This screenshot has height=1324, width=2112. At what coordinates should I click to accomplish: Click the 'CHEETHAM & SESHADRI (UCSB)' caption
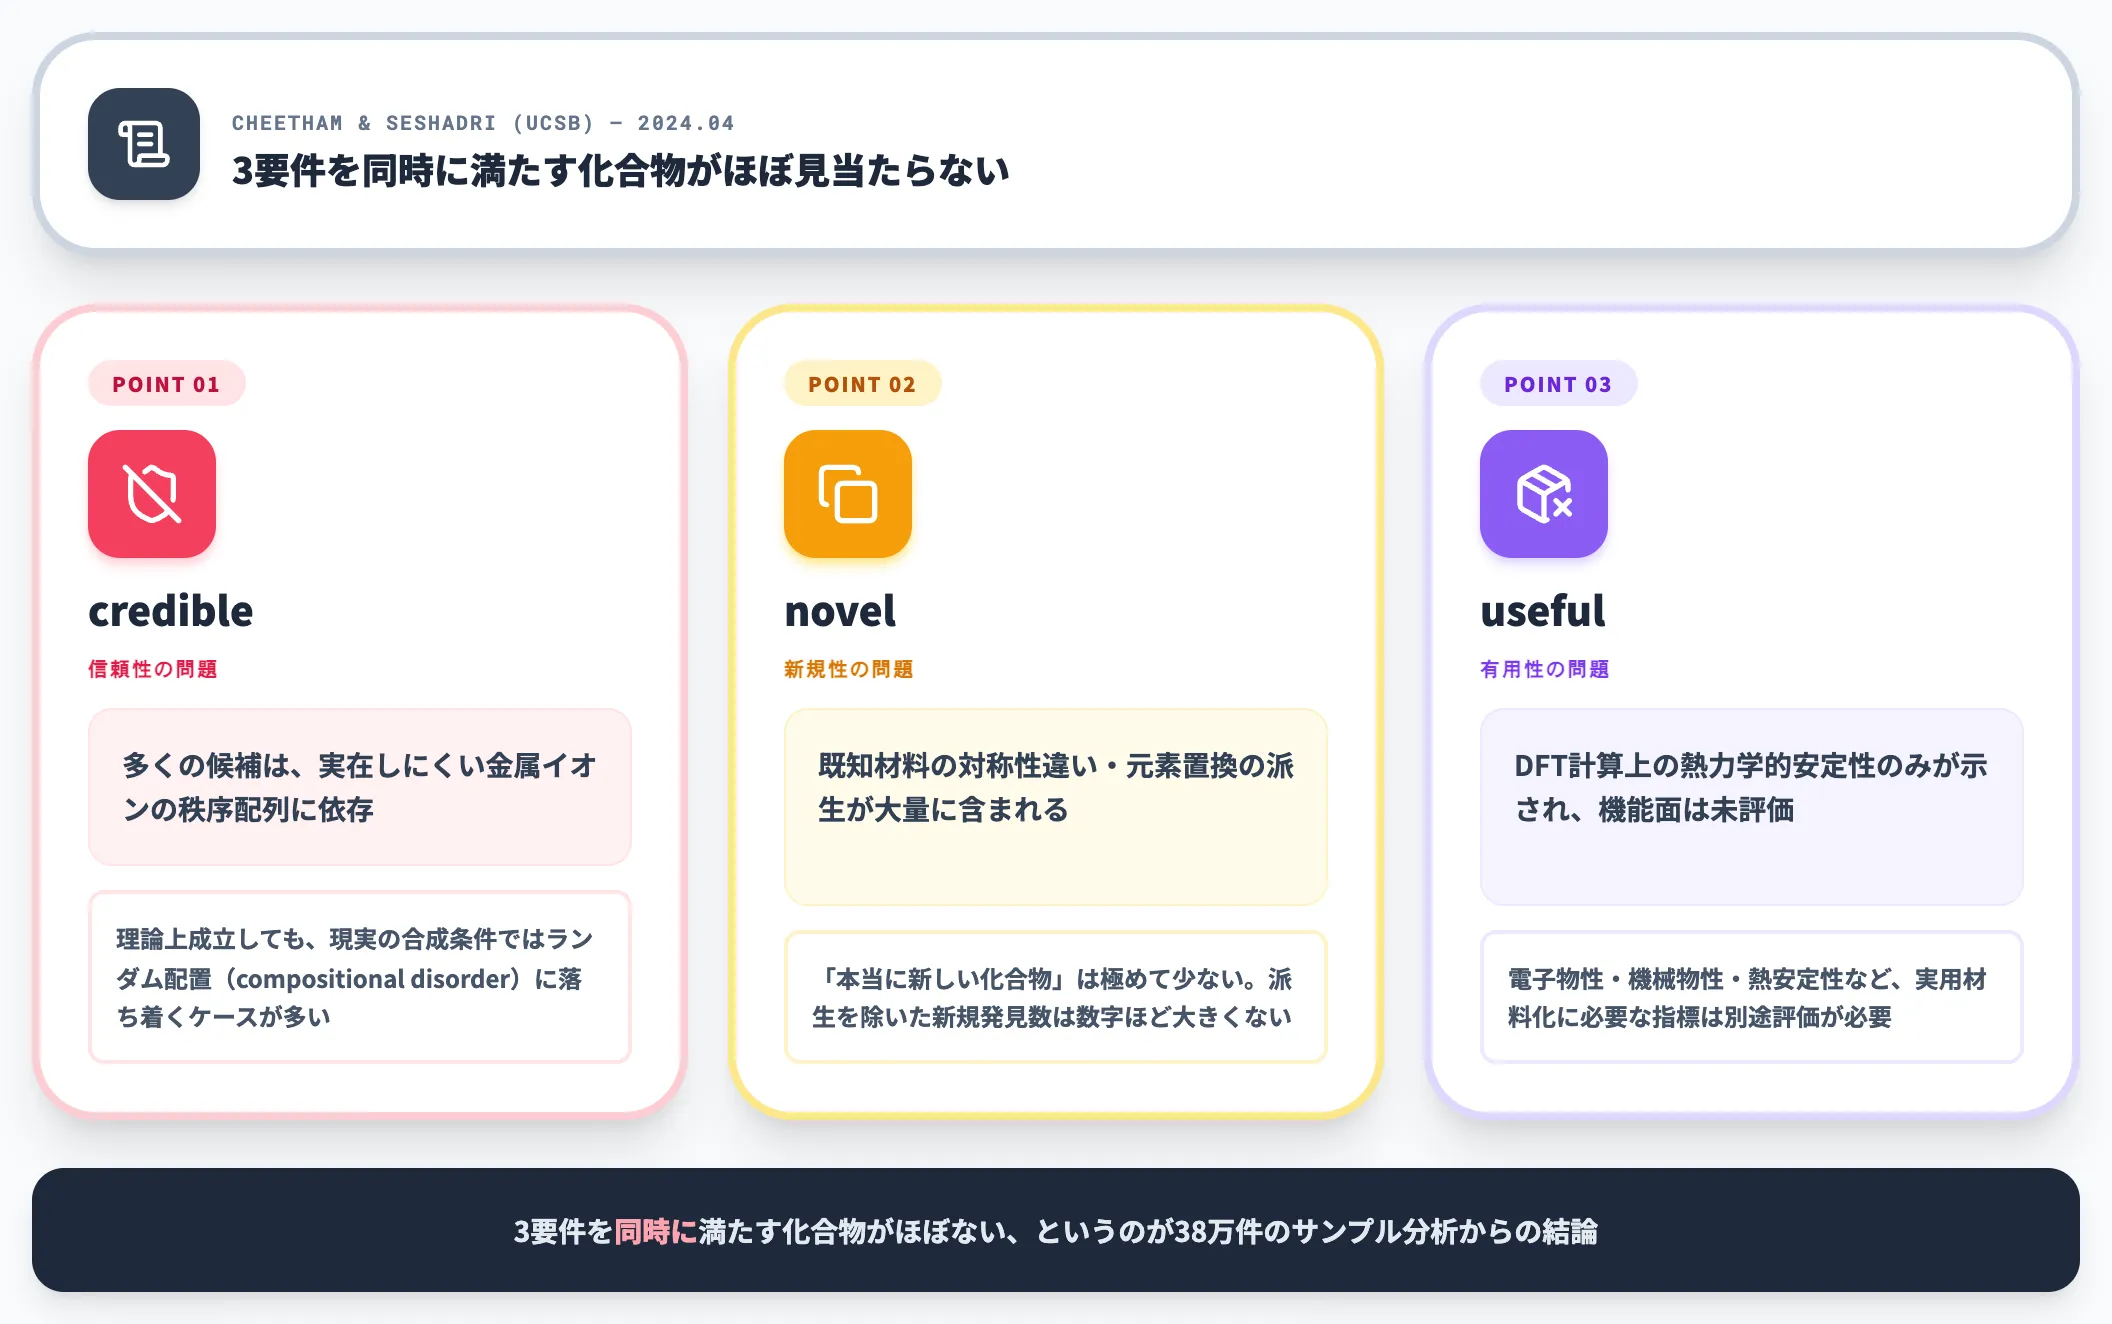coord(413,123)
